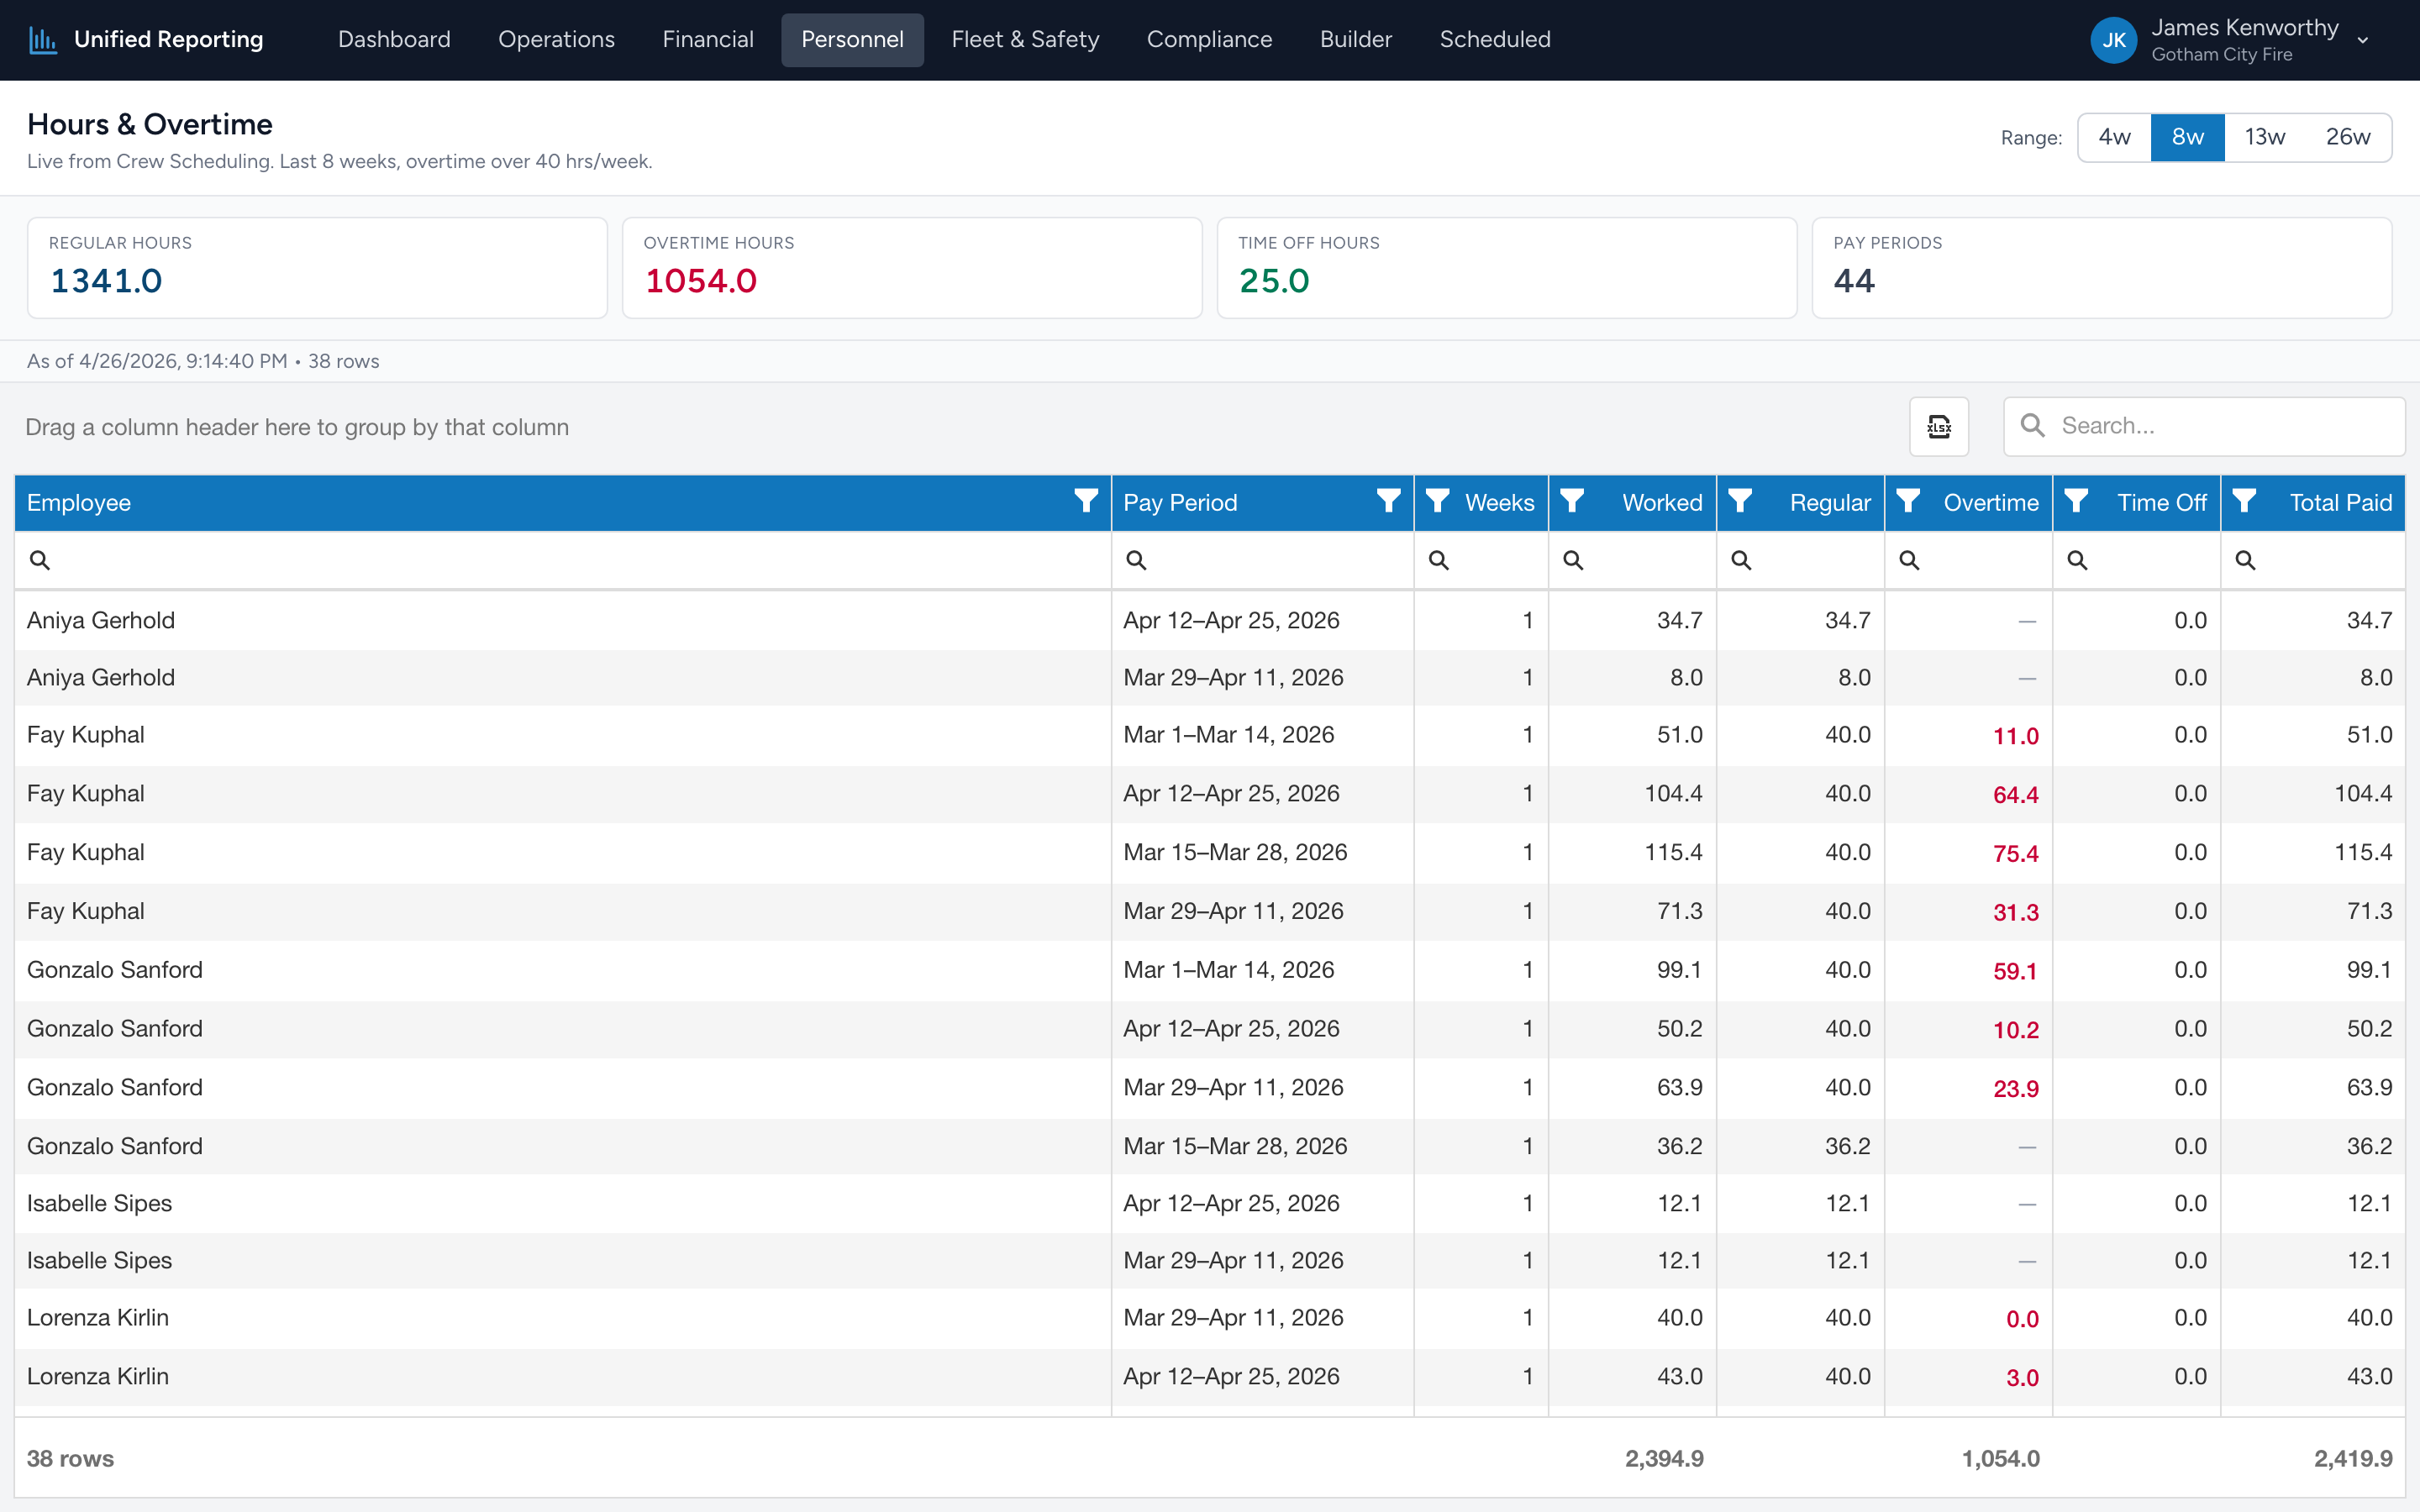
Task: Click the Export to XLSX icon button
Action: pos(1939,427)
